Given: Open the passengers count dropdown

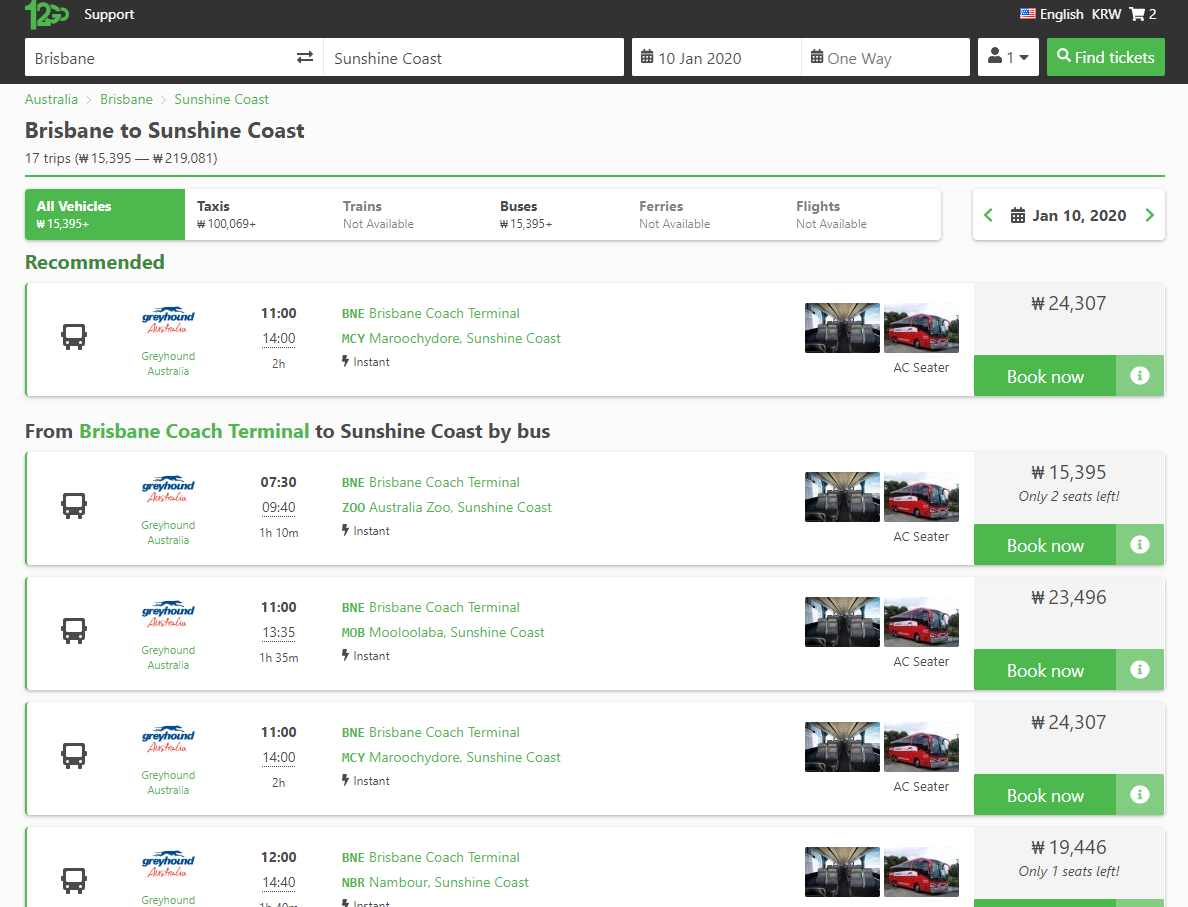Looking at the screenshot, I should [1008, 57].
